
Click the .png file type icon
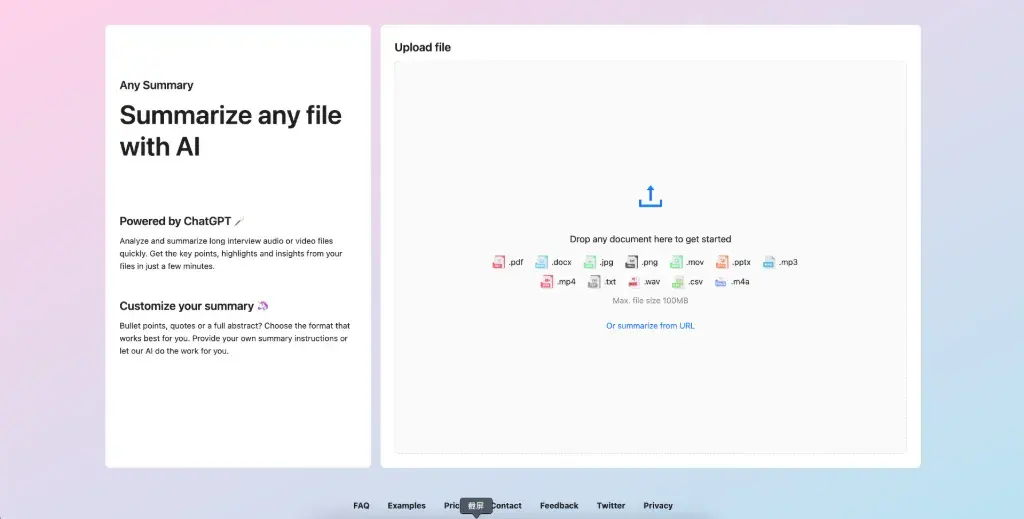[x=631, y=262]
